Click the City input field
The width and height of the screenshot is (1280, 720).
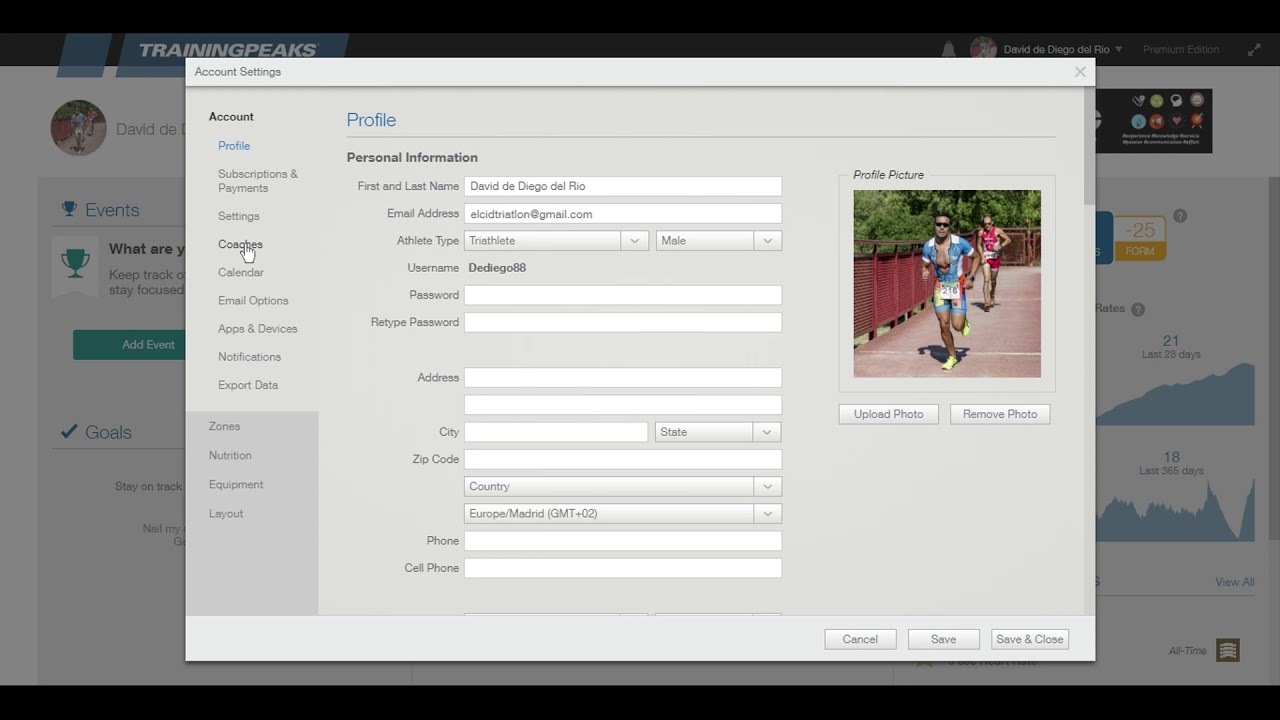click(x=556, y=432)
